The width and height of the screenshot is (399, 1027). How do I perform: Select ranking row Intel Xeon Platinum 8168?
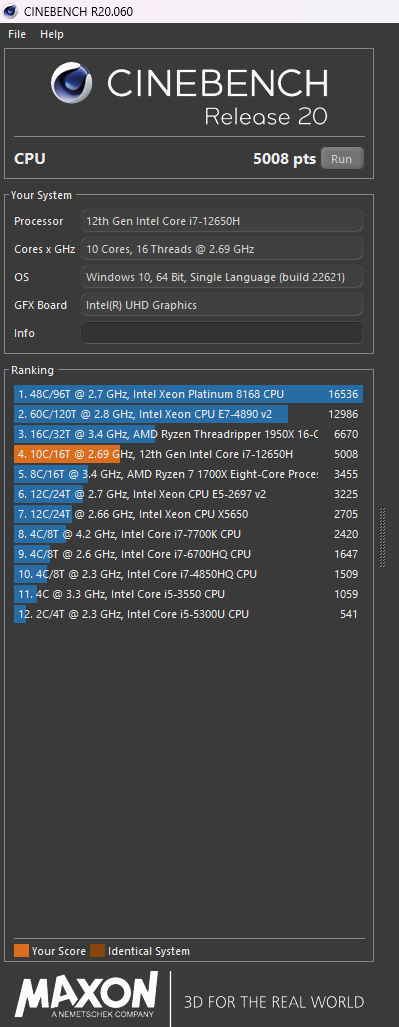click(188, 394)
